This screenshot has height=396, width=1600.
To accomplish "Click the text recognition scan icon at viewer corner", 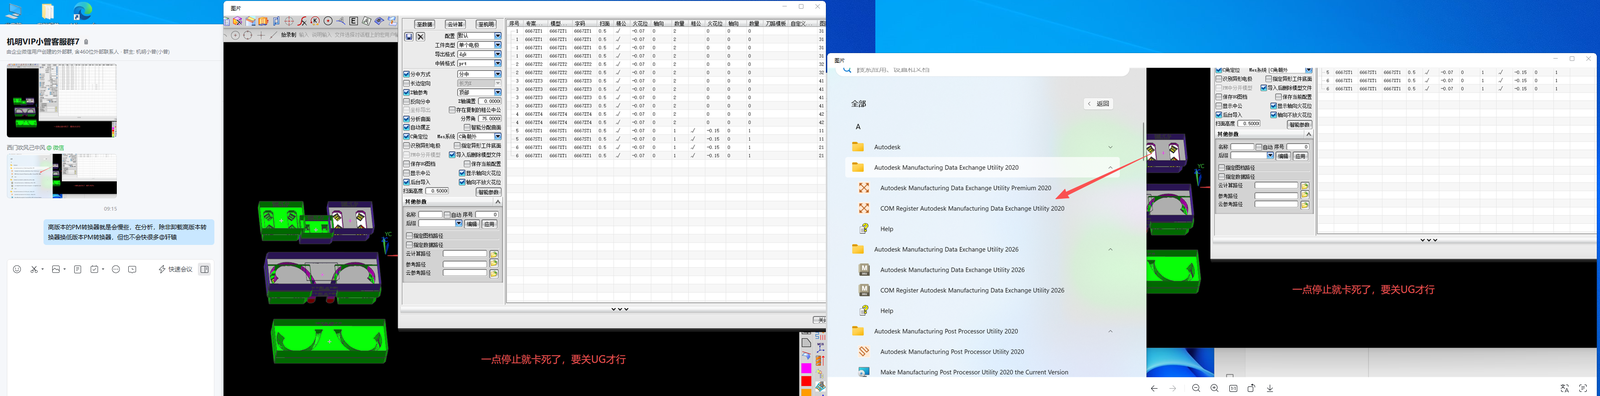I will (1583, 388).
